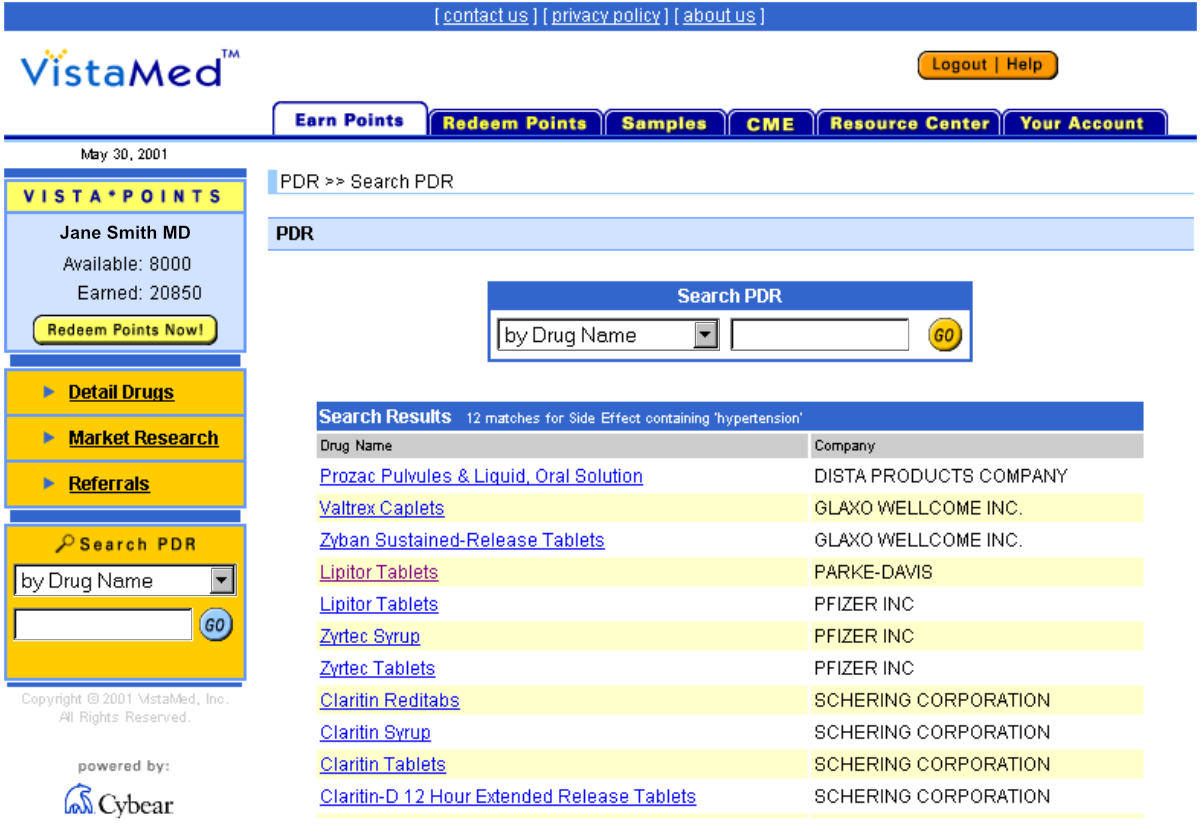This screenshot has height=830, width=1200.
Task: Switch to the Earn Points tab
Action: pyautogui.click(x=350, y=119)
